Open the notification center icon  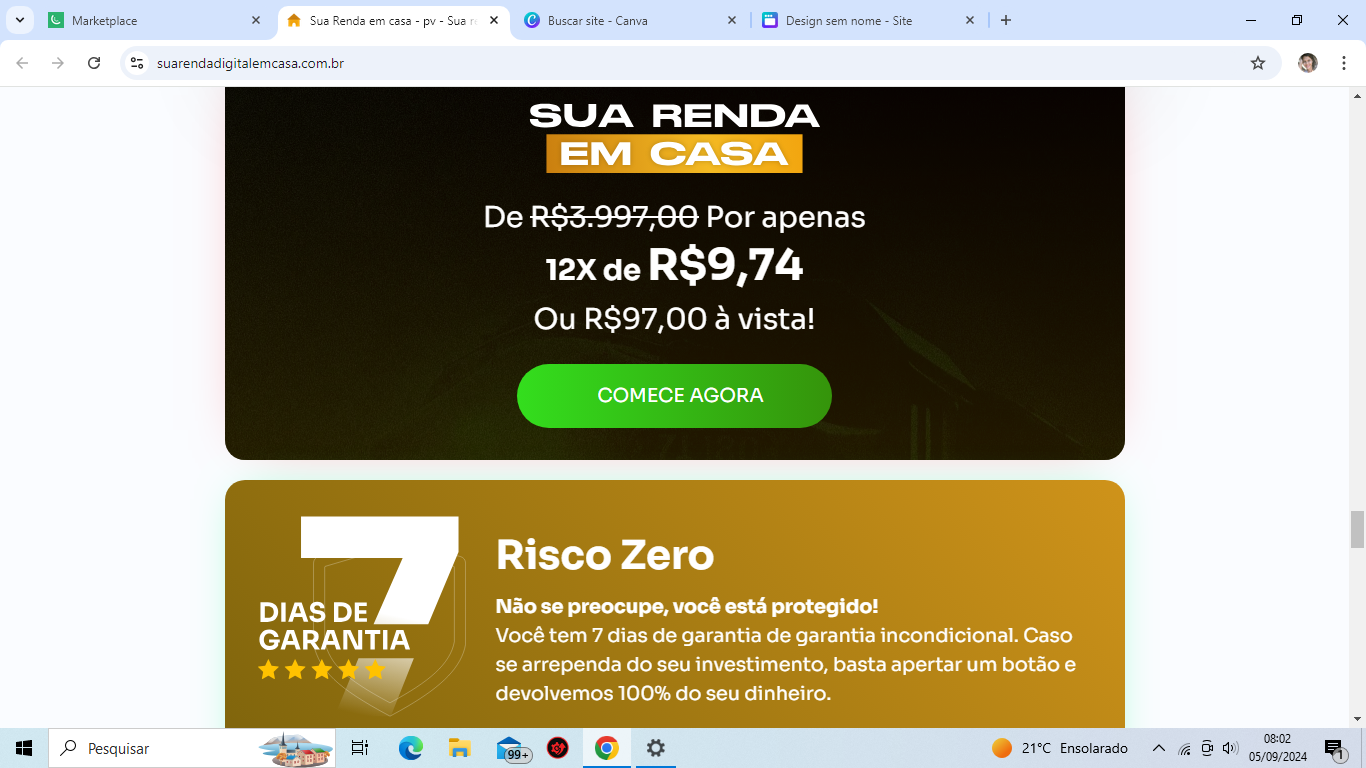pos(1335,748)
